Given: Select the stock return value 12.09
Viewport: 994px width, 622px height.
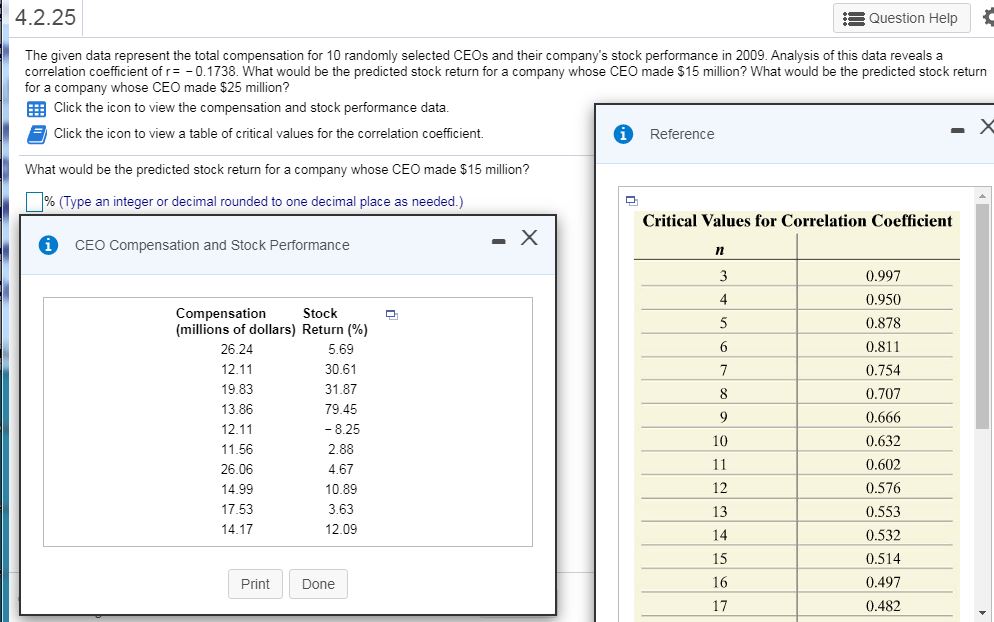Looking at the screenshot, I should (341, 529).
